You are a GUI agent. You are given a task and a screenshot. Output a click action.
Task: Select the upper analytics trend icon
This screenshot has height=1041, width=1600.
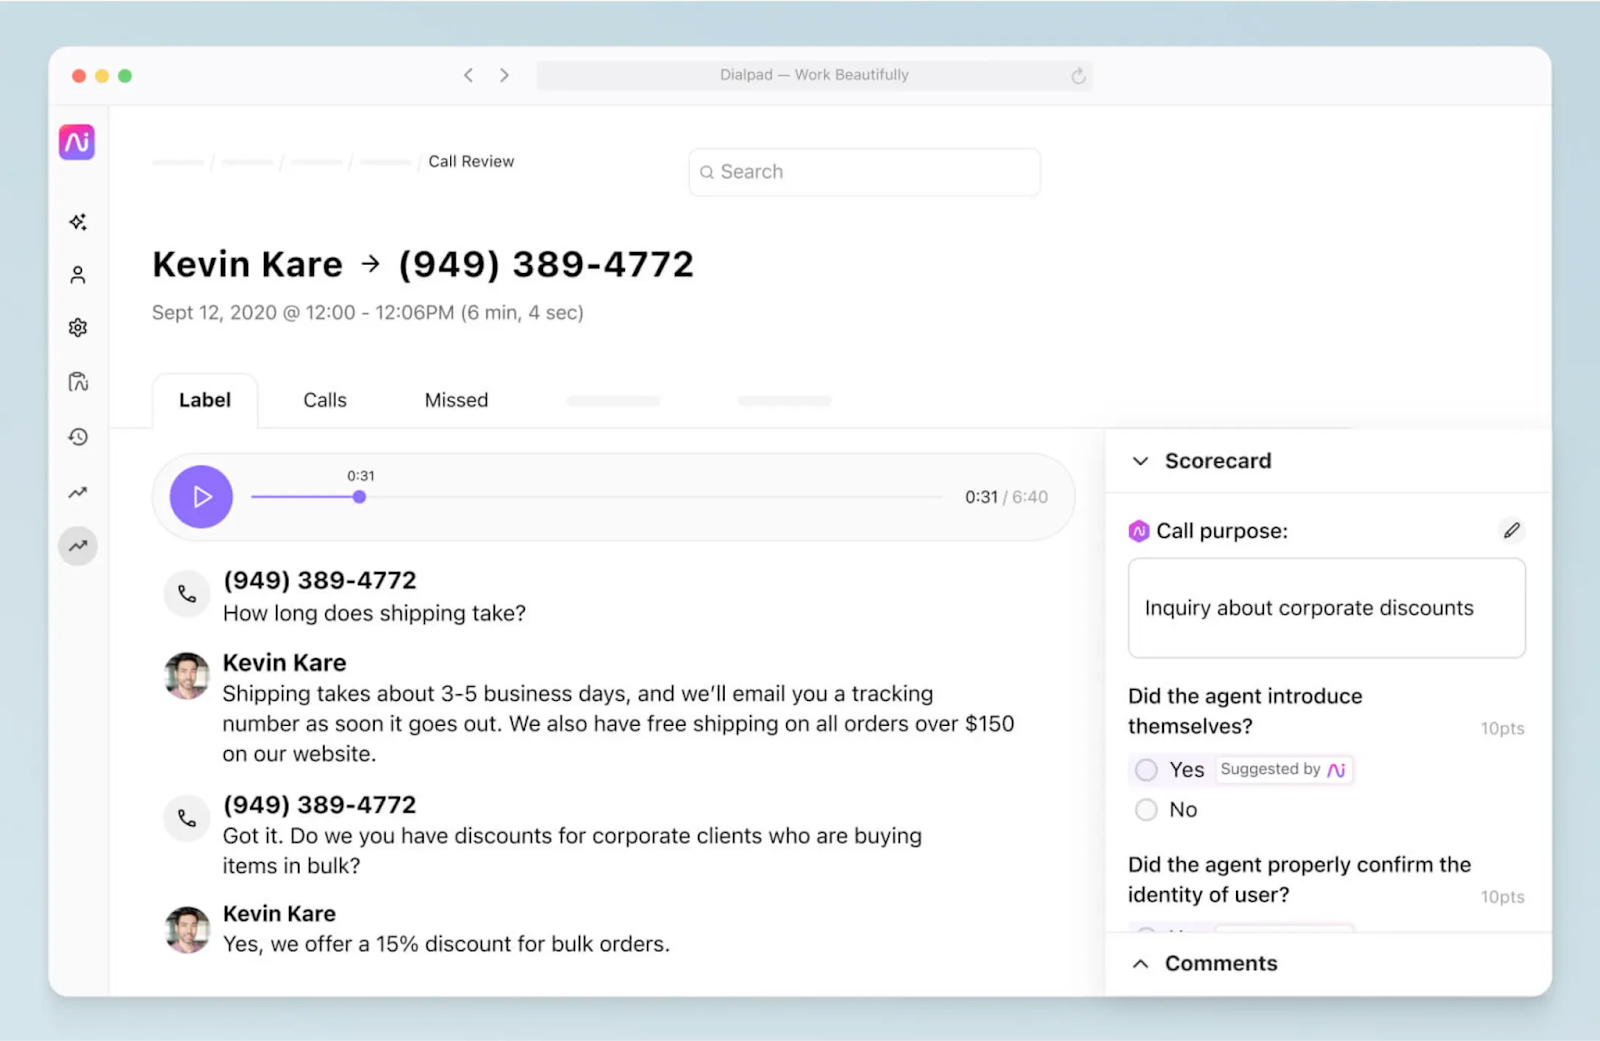(x=77, y=491)
